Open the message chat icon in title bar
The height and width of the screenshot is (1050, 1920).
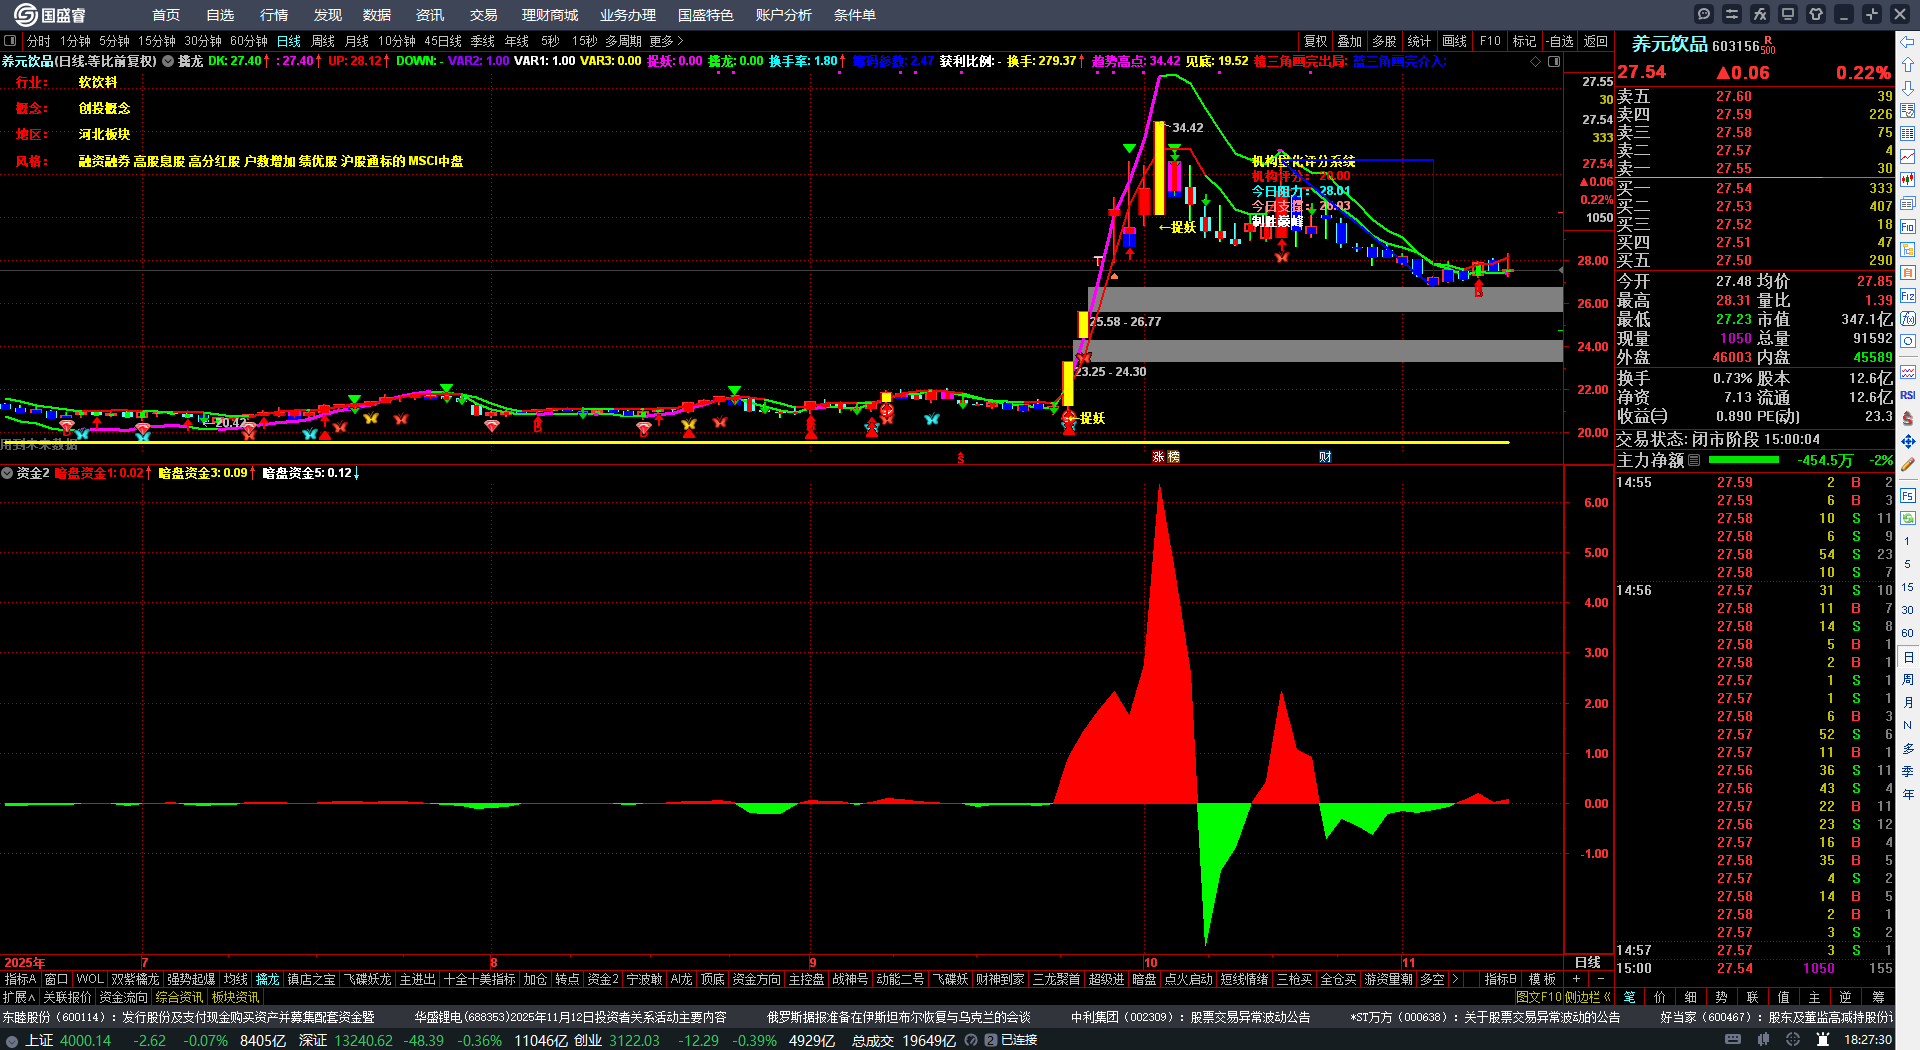1704,14
